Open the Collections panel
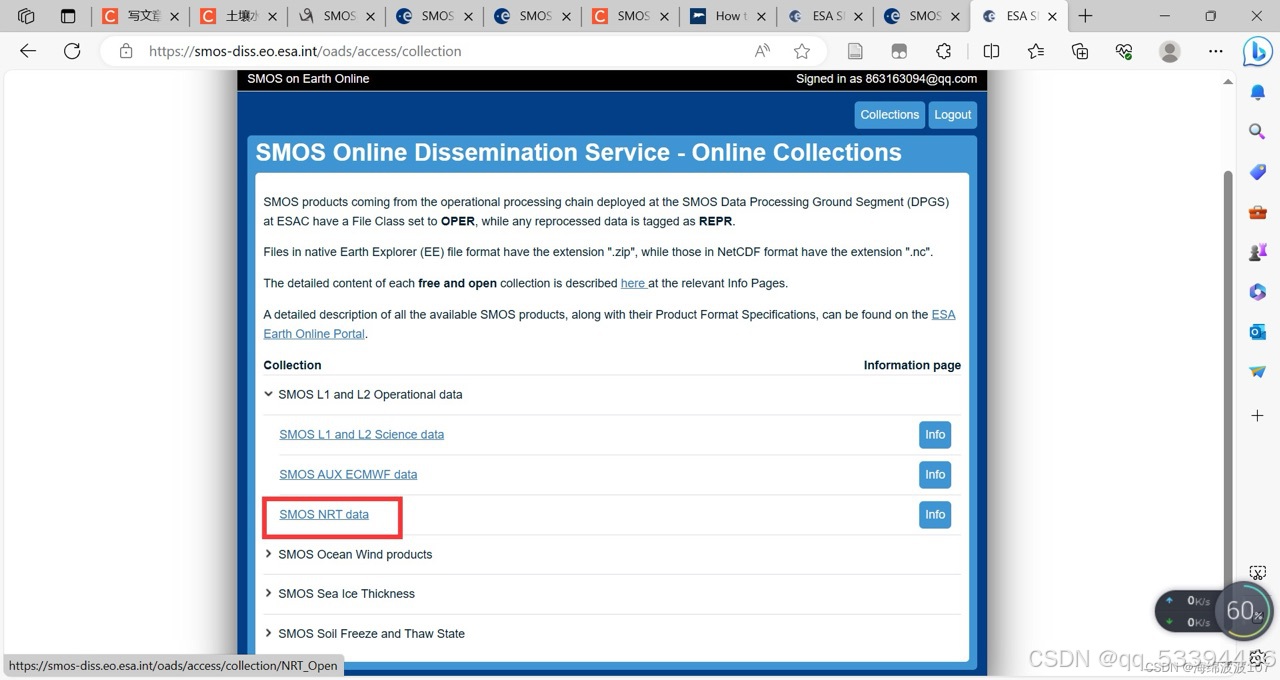The height and width of the screenshot is (680, 1280). point(1079,51)
